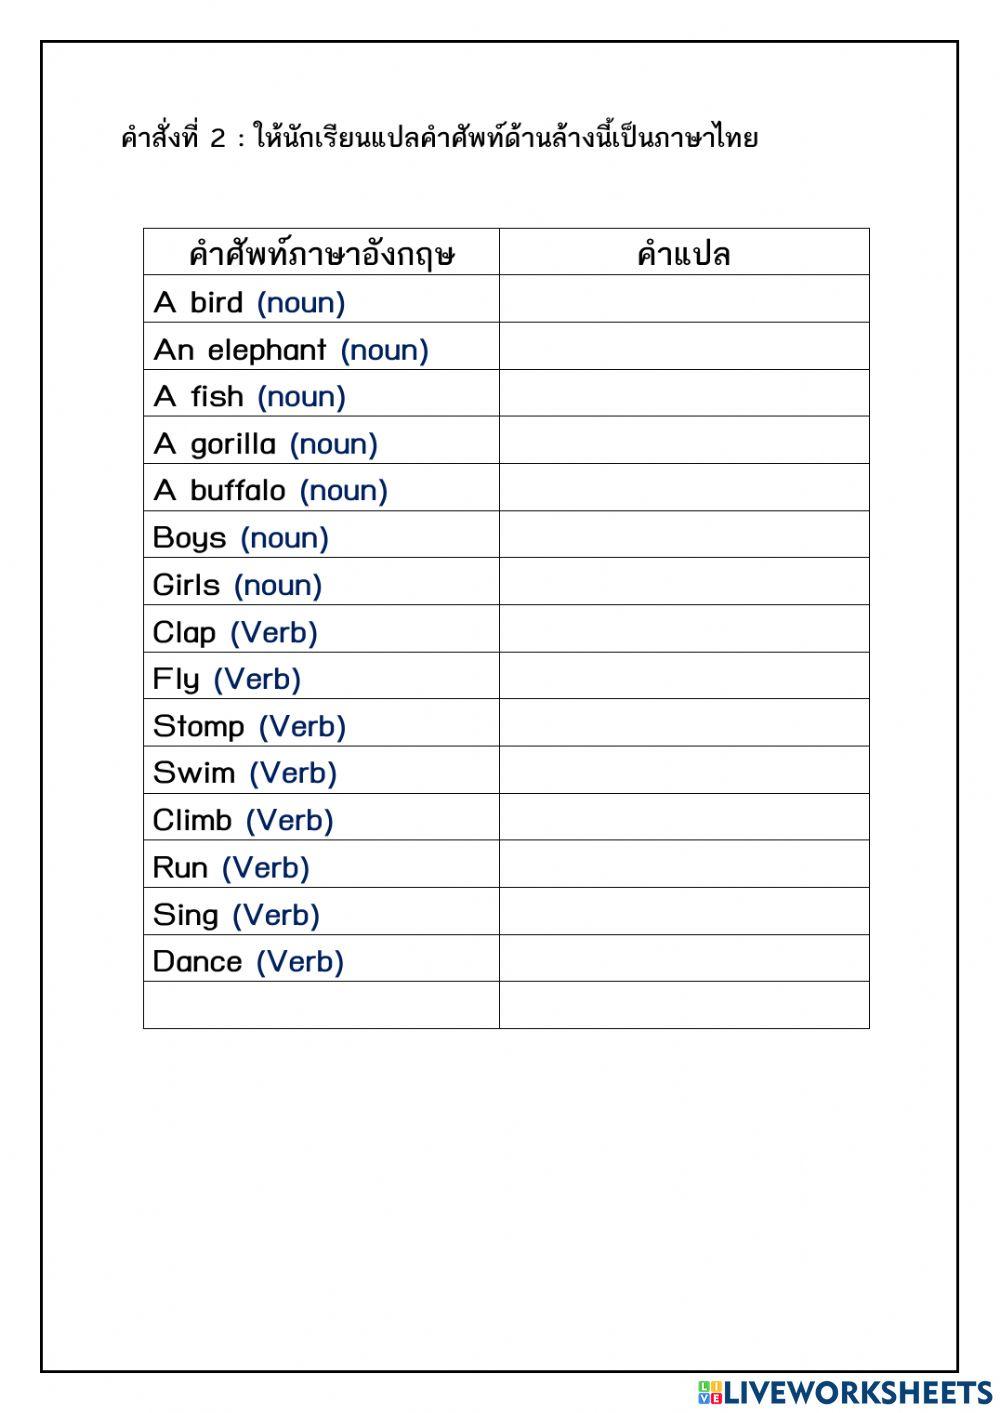Select the answer cell for "Stomp"
The height and width of the screenshot is (1413, 1000).
pyautogui.click(x=684, y=723)
